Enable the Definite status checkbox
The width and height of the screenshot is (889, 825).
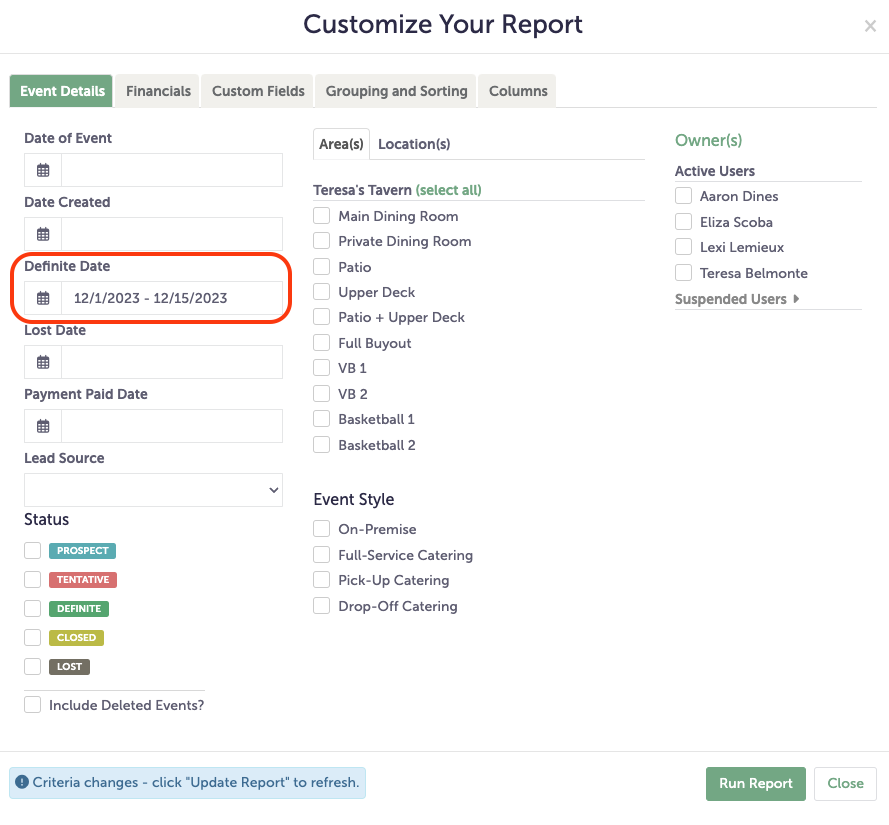point(33,609)
